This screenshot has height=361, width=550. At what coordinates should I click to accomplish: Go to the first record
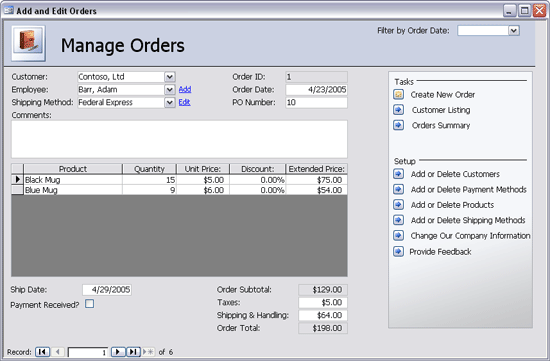click(x=42, y=352)
